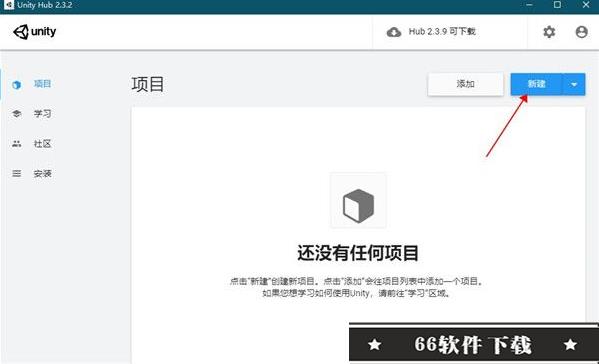Click the blue 新建 button
Viewport: 599px width, 364px height.
pyautogui.click(x=536, y=84)
